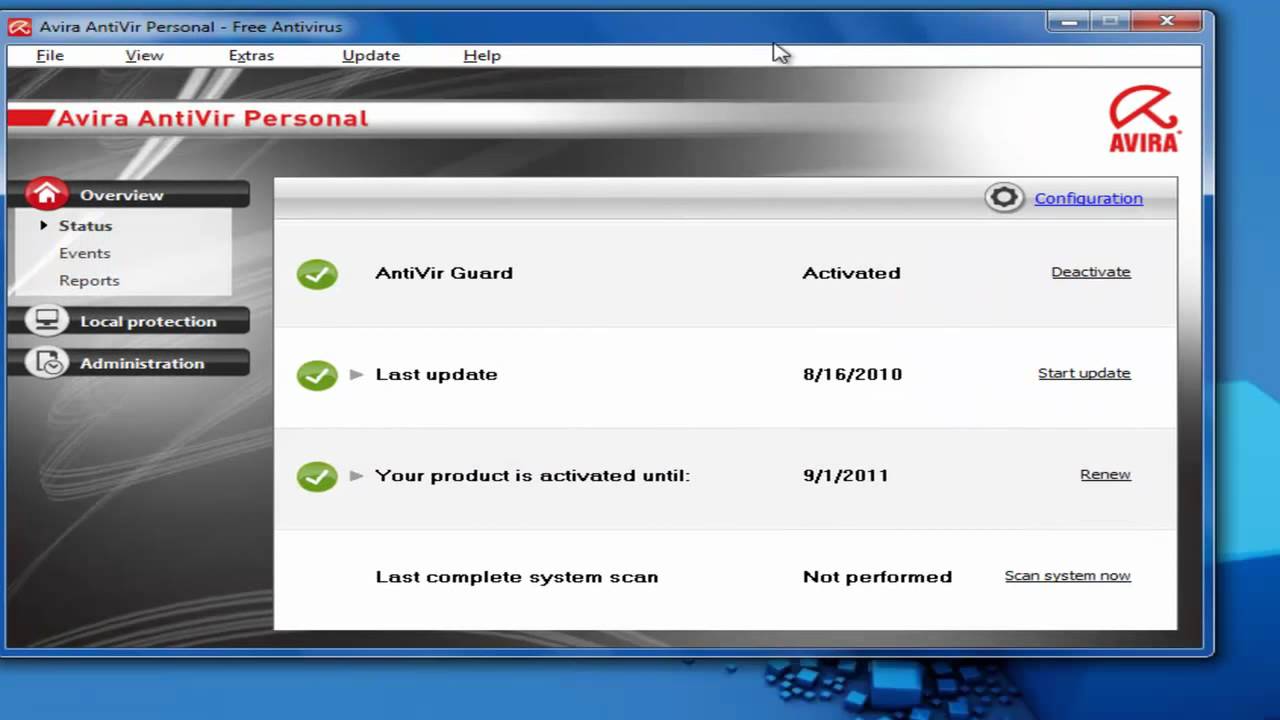Image resolution: width=1280 pixels, height=720 pixels.
Task: Expand the Local protection section
Action: tap(130, 321)
